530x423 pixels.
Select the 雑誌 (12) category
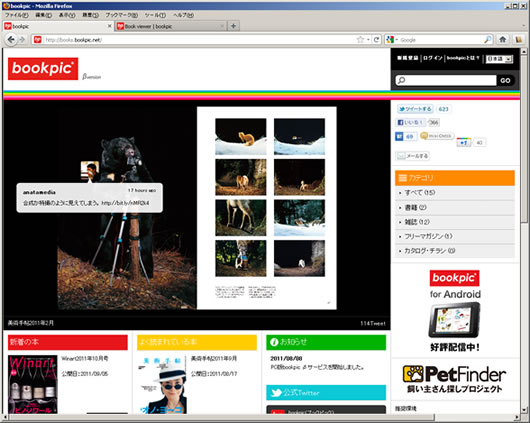[x=455, y=222]
